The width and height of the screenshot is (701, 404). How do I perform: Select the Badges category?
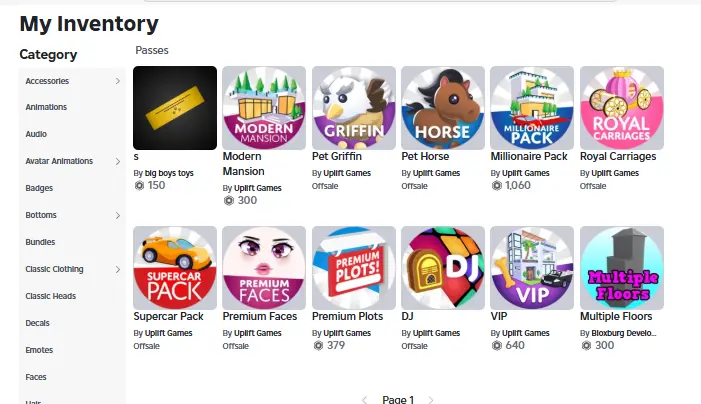(x=39, y=188)
